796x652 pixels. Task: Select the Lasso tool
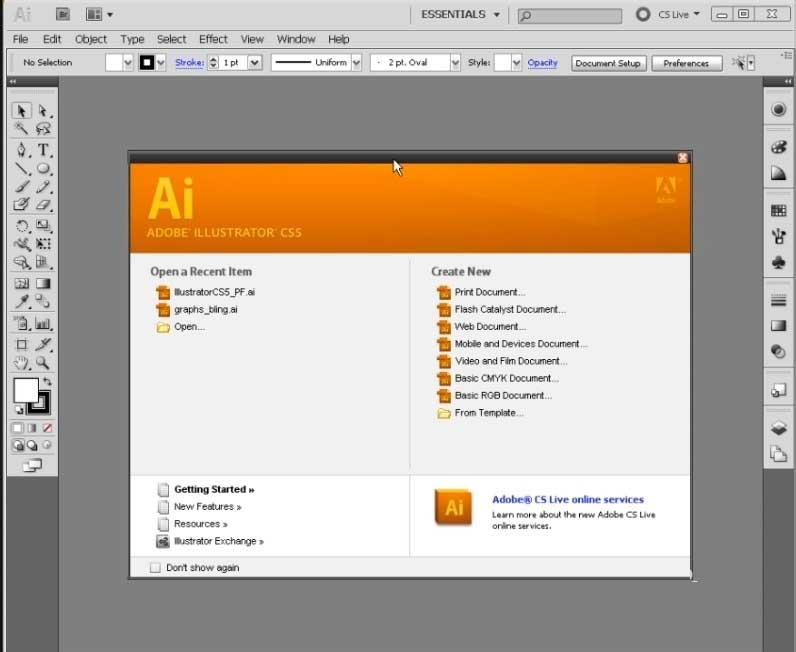click(x=43, y=129)
